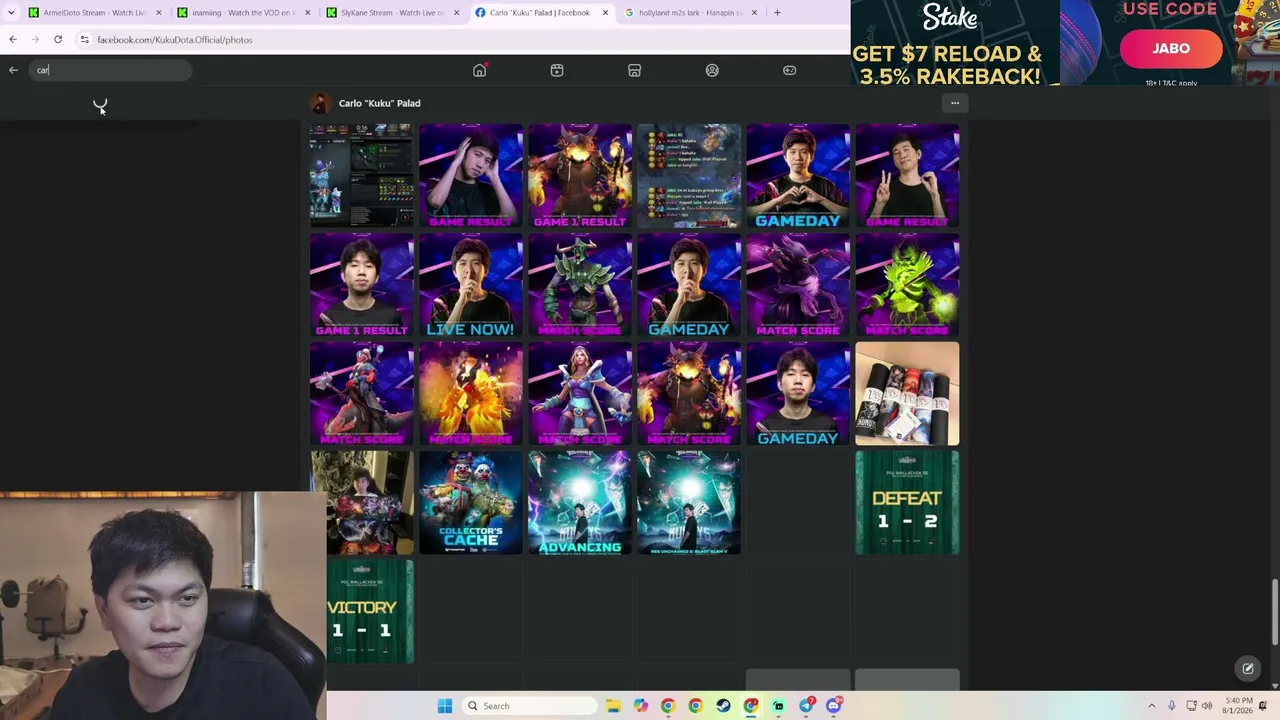
Task: Go back using browser back arrow
Action: click(13, 39)
